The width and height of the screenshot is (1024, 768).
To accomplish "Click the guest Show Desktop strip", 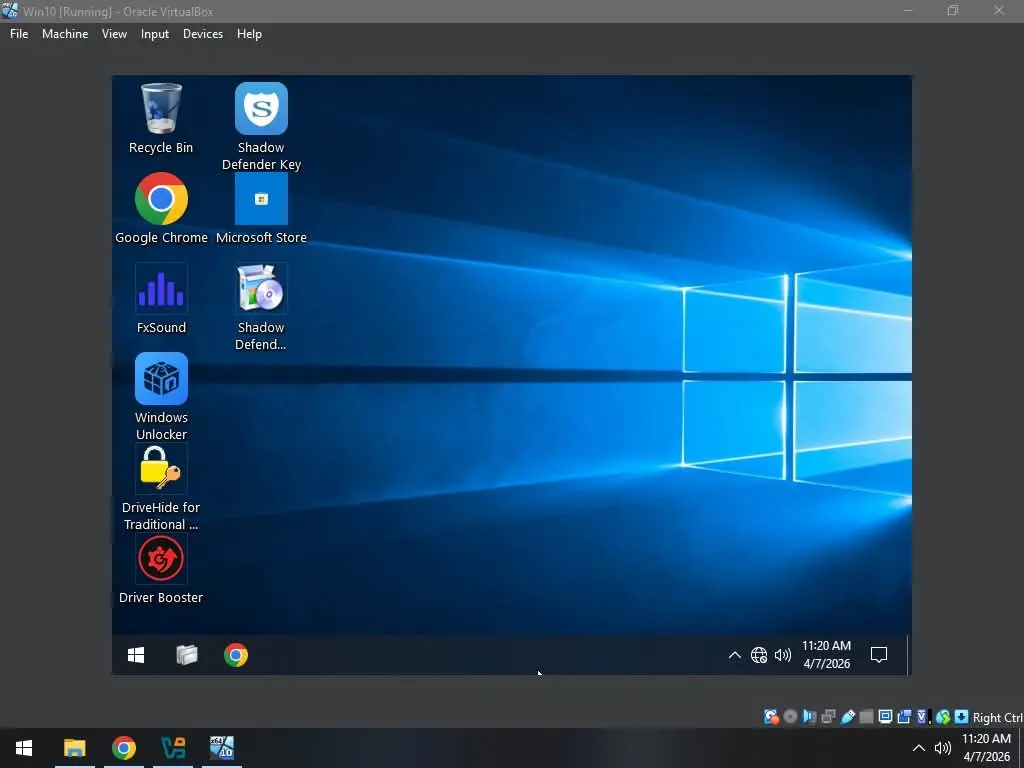I will tap(908, 655).
